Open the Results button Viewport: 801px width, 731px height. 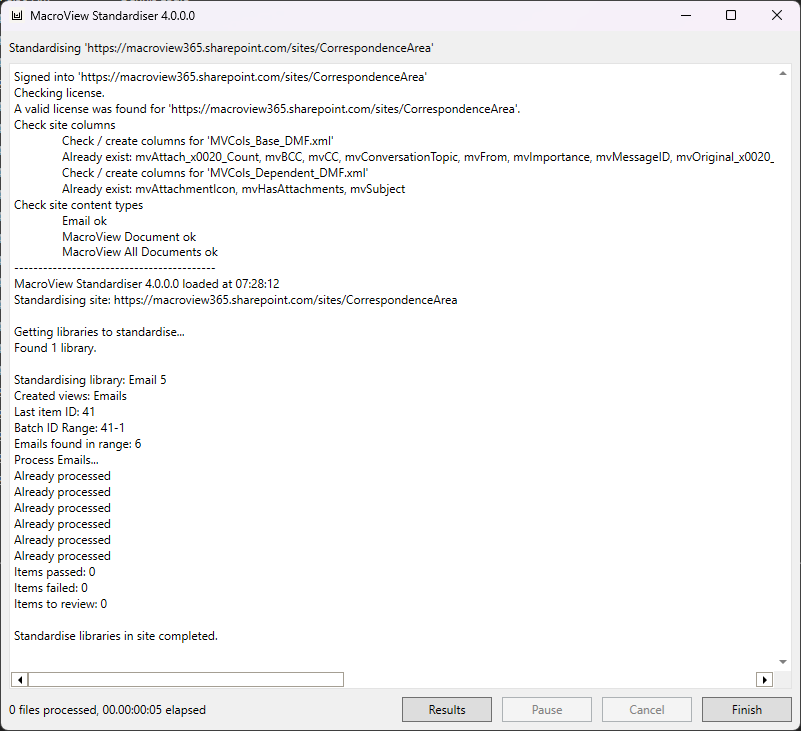point(446,710)
